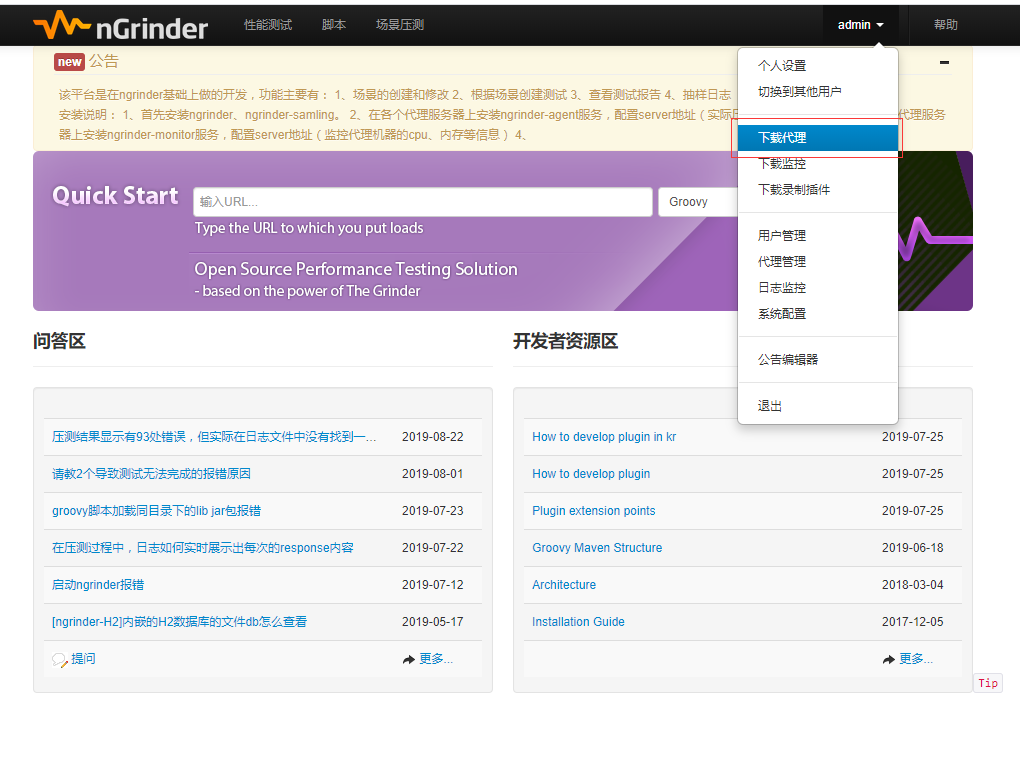The image size is (1020, 766).
Task: Click the Quick Start heading
Action: click(115, 196)
